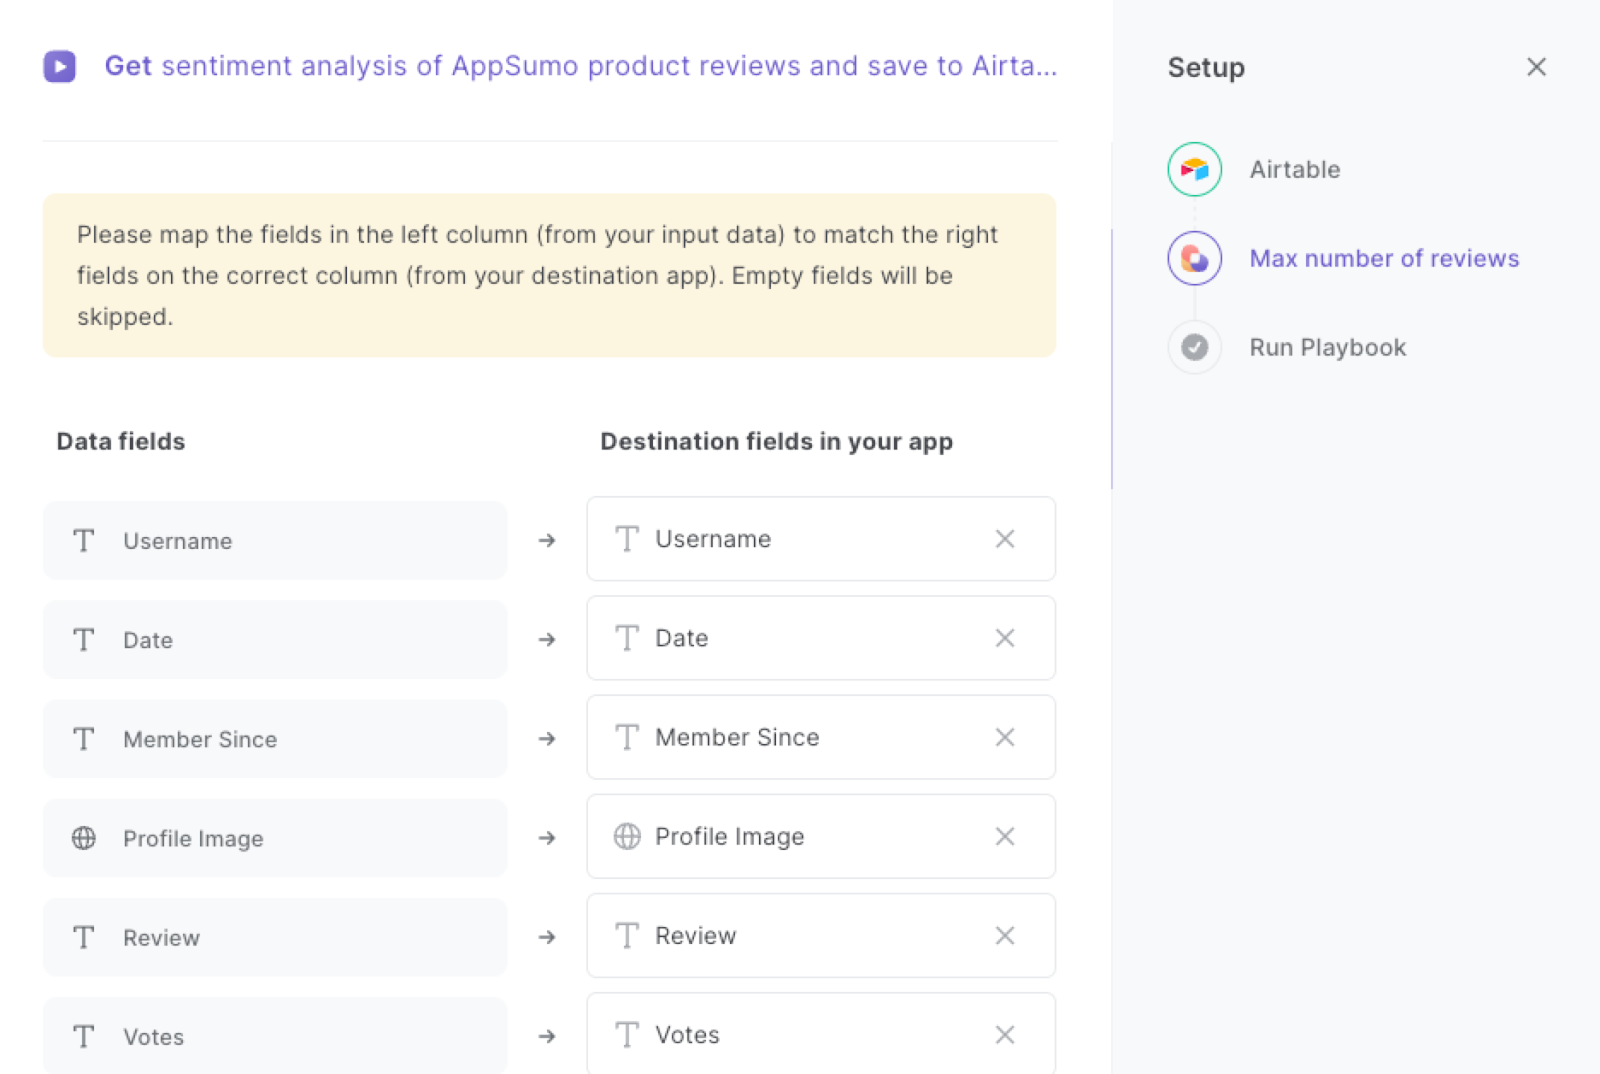
Task: Click the globe icon in Profile Image destination
Action: 627,836
